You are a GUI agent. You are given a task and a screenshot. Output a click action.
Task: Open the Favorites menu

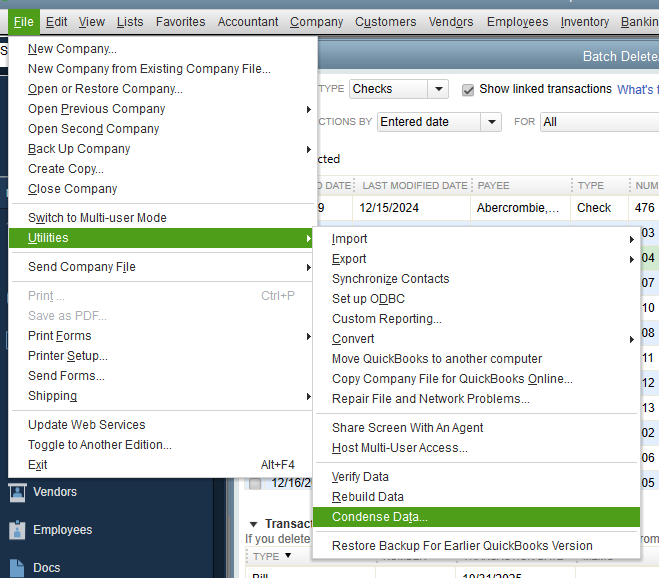(180, 22)
